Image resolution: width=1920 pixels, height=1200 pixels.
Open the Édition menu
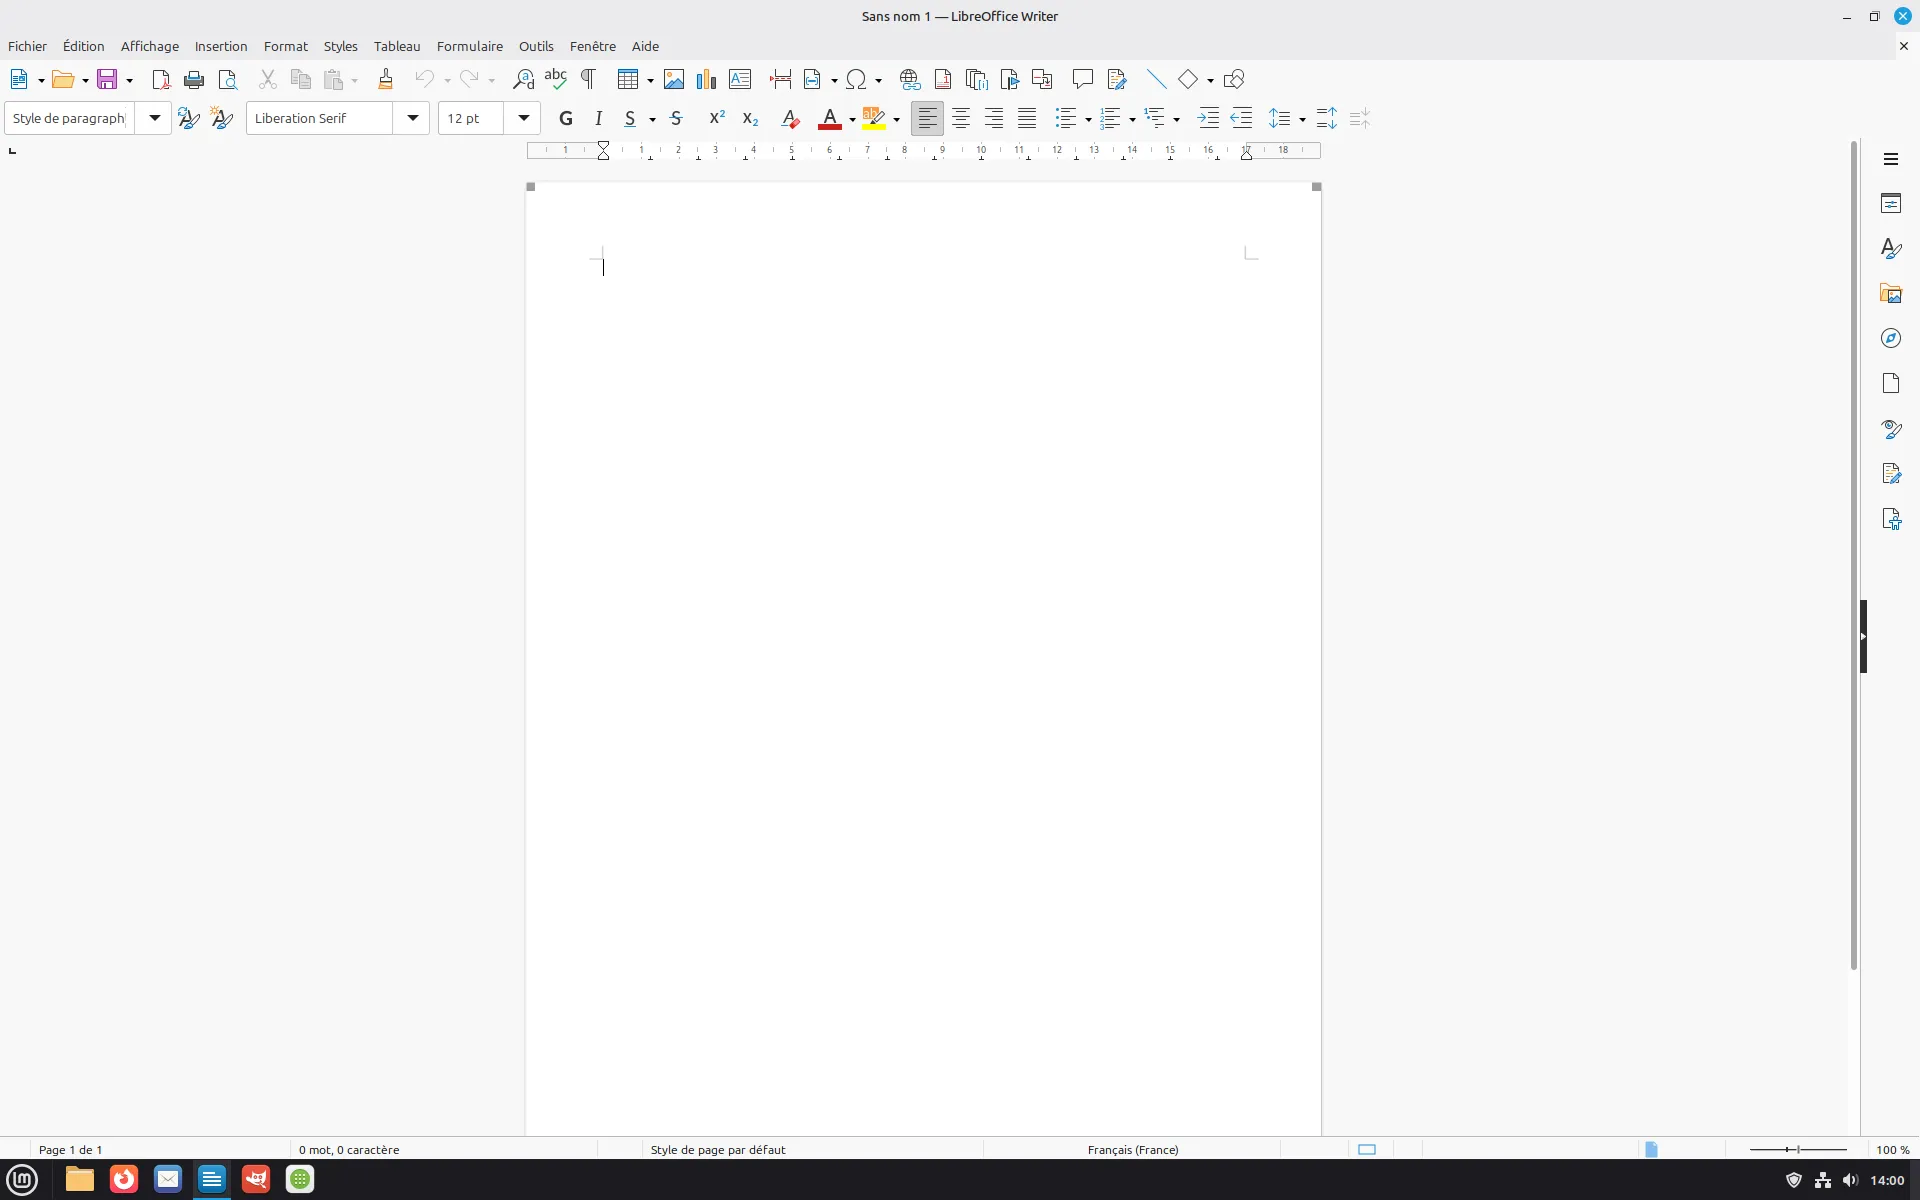pyautogui.click(x=83, y=46)
